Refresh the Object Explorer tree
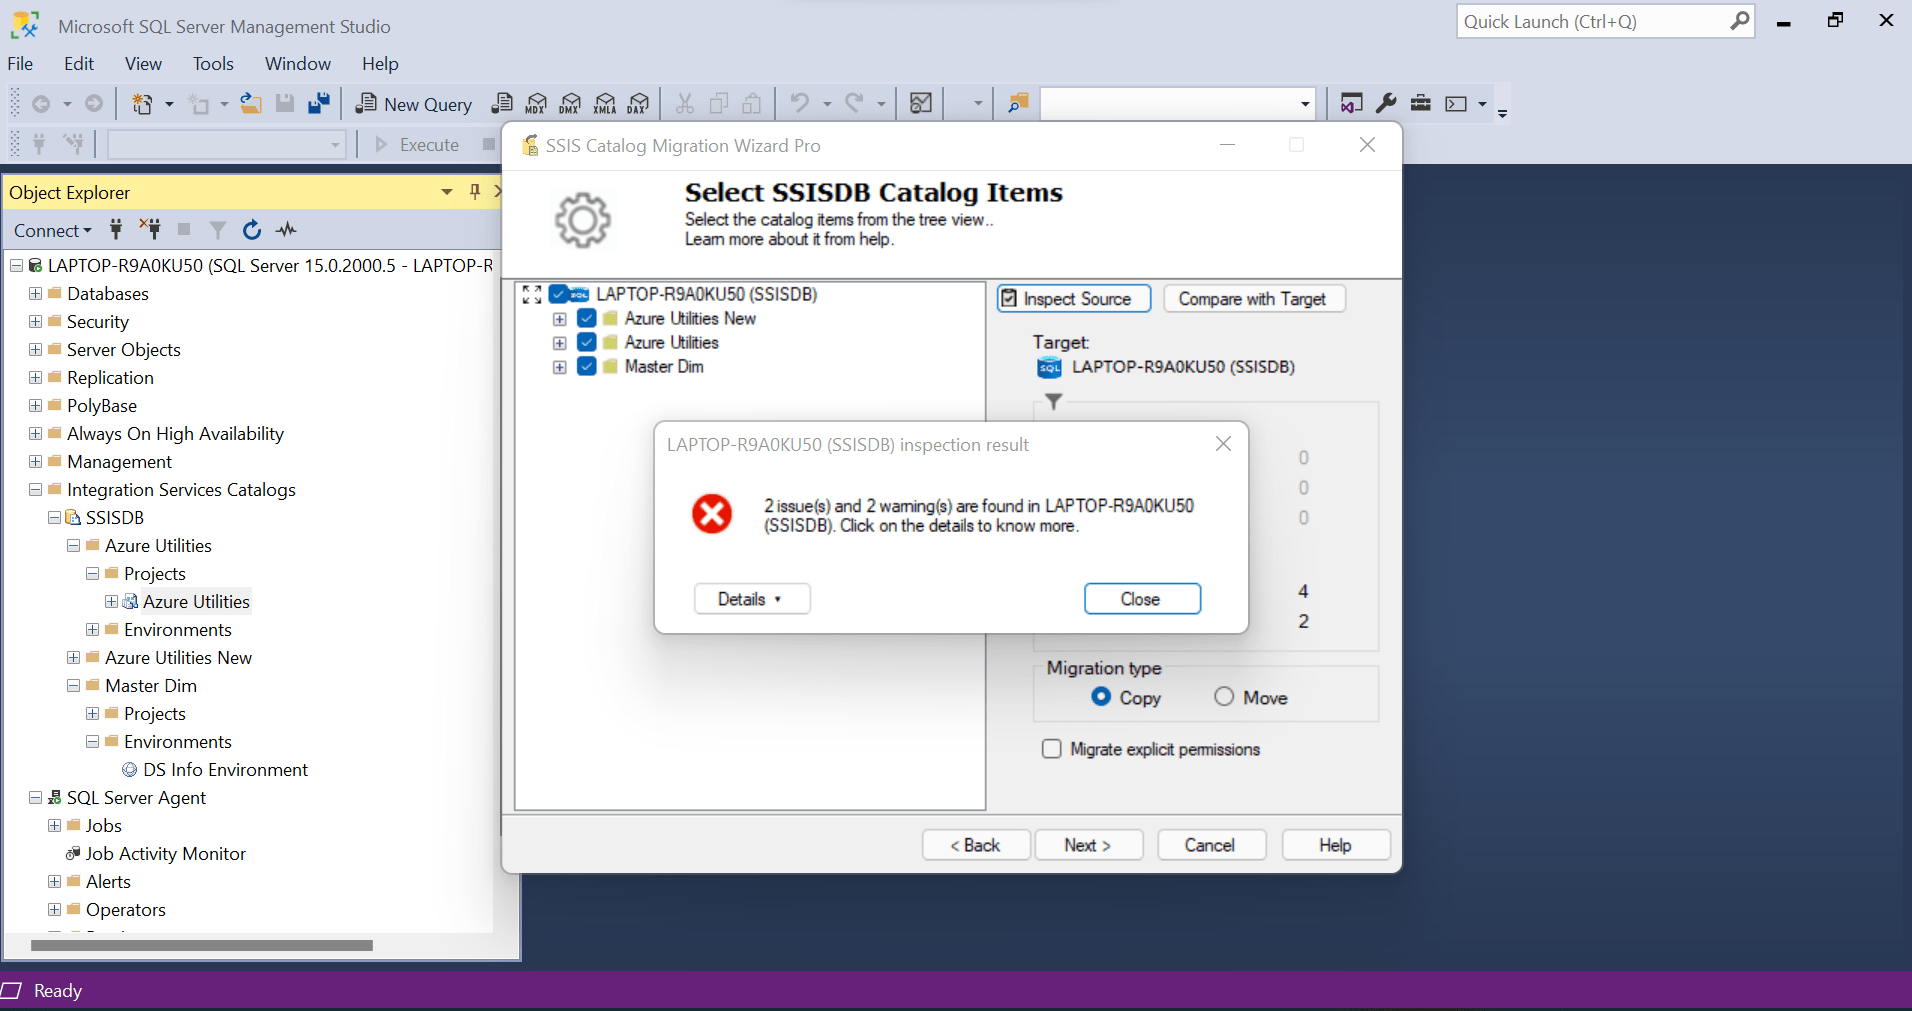1912x1011 pixels. pos(251,230)
